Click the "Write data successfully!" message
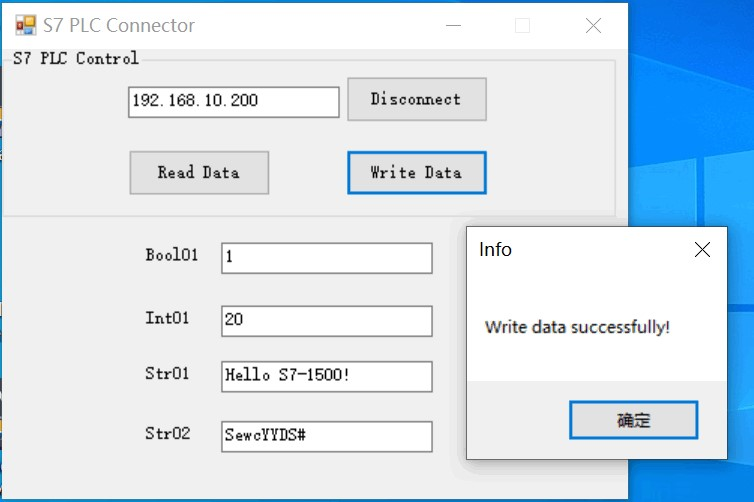 point(577,327)
